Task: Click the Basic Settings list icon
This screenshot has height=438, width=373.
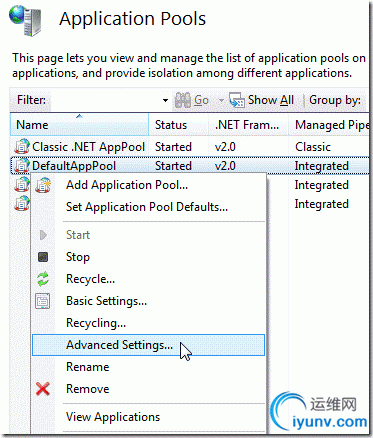Action: pos(43,301)
